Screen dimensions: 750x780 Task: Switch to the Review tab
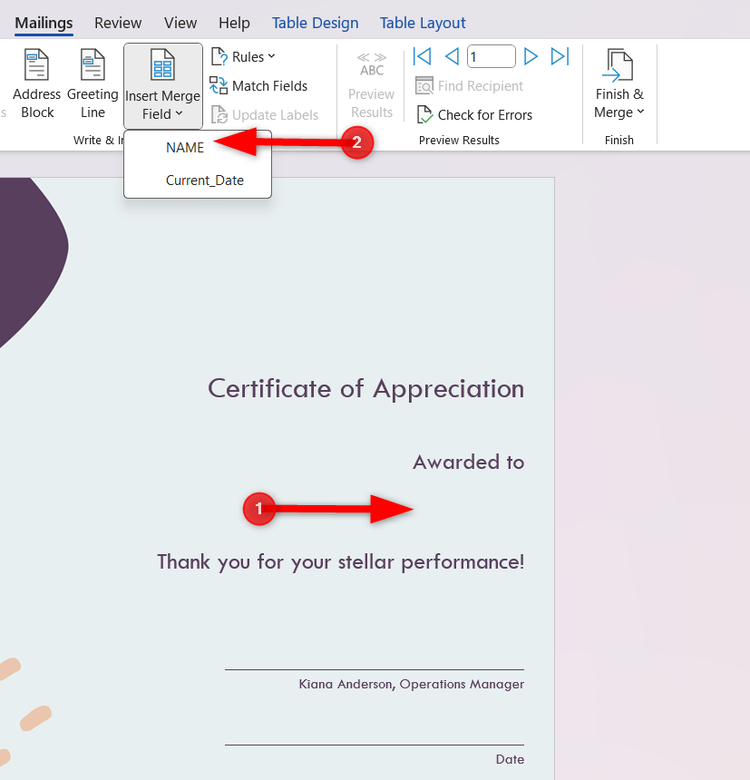click(x=118, y=23)
